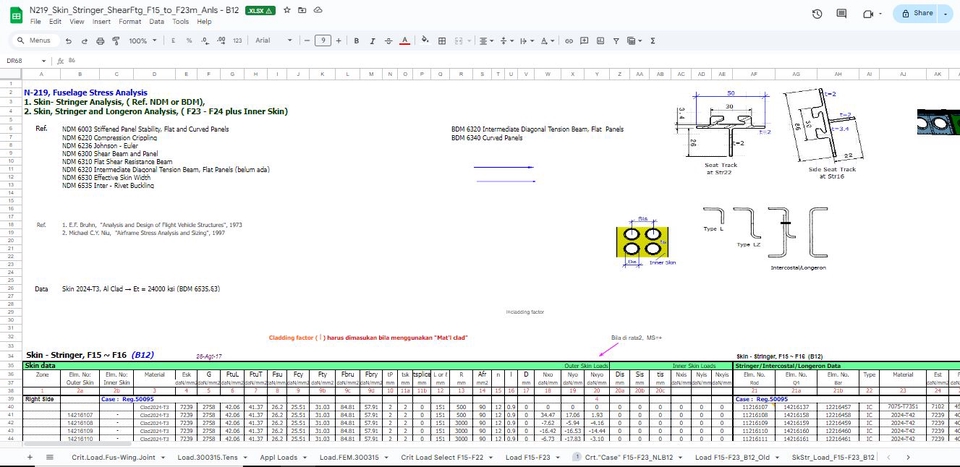Image resolution: width=960 pixels, height=467 pixels.
Task: Open Share options dropdown arrow
Action: [x=946, y=13]
